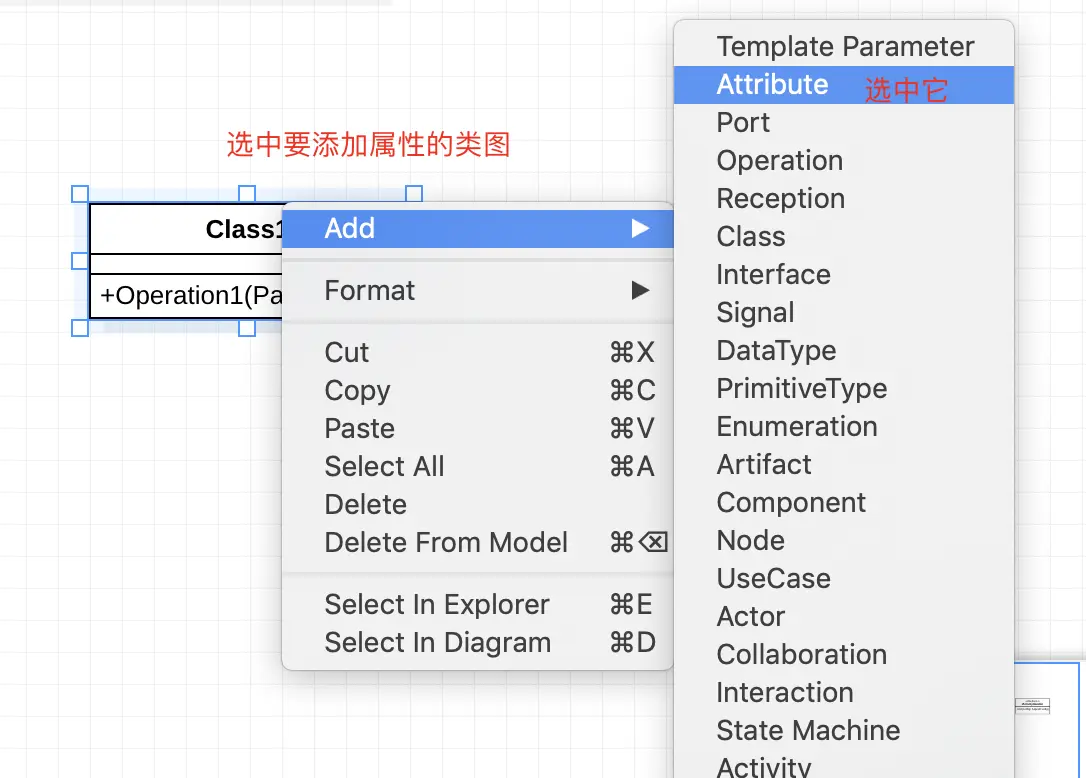The height and width of the screenshot is (778, 1086).
Task: Click Delete From Model
Action: click(x=446, y=543)
